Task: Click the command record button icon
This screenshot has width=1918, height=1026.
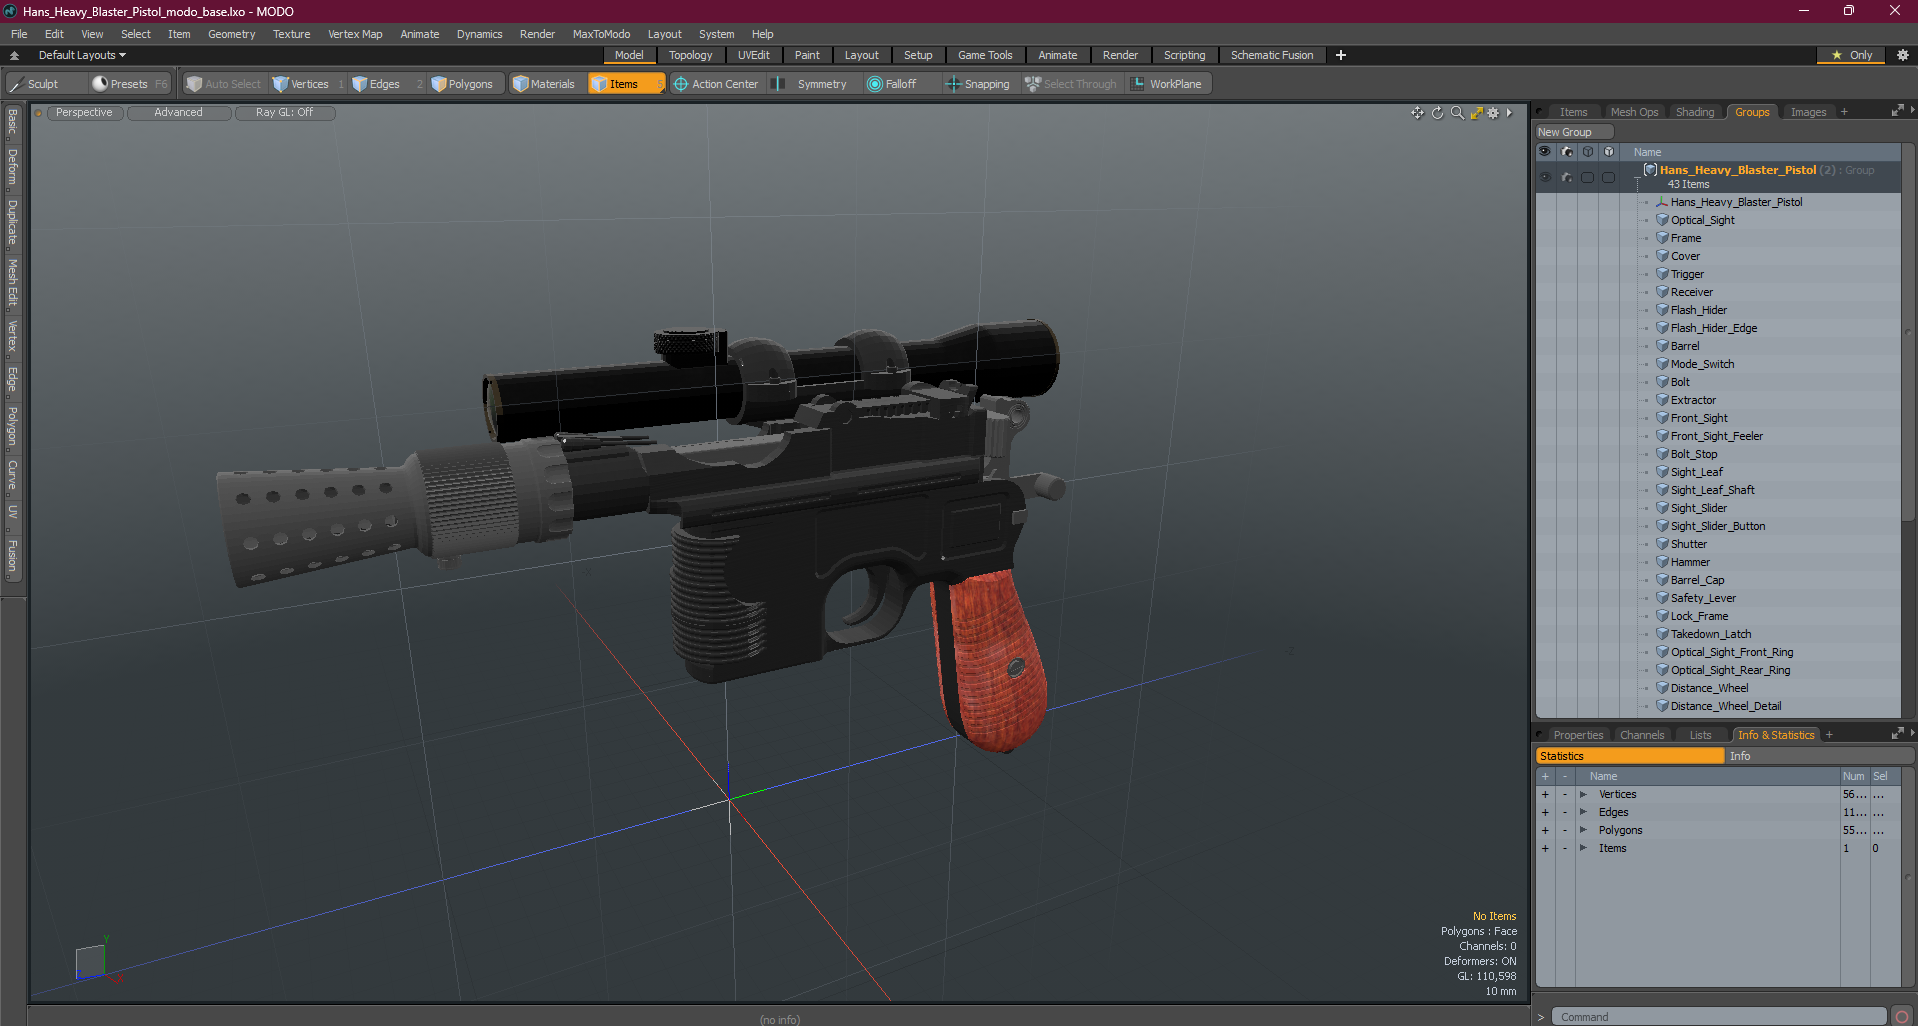Action: pos(1902,1017)
